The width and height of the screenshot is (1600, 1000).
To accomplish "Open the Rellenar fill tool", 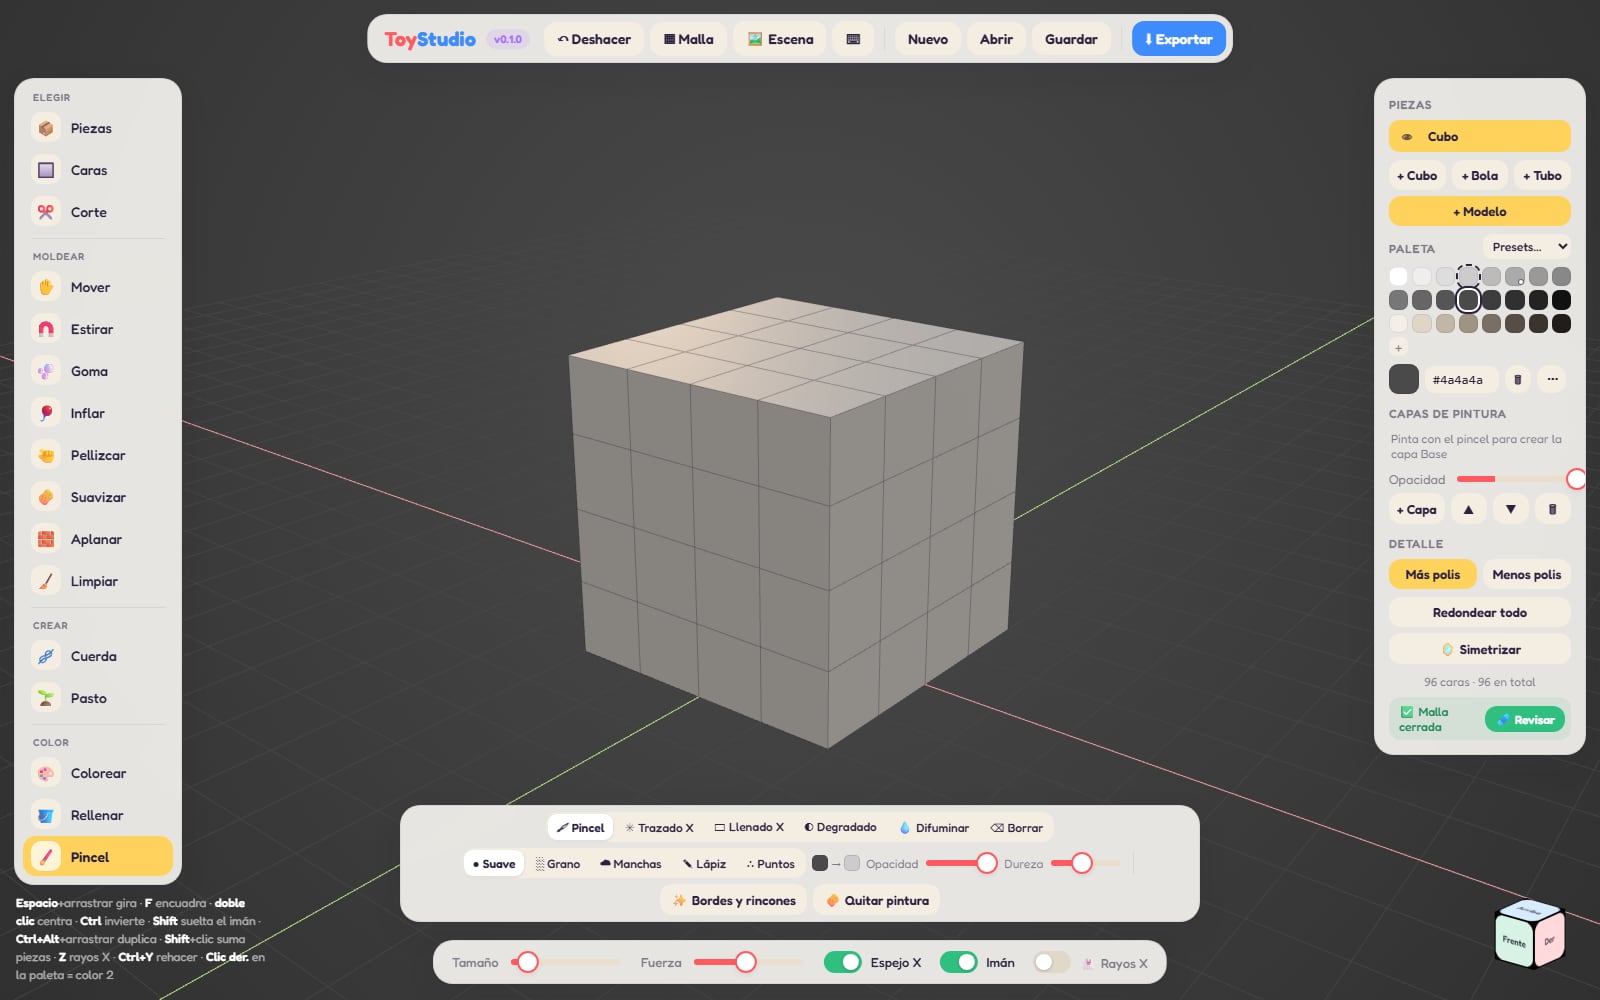I will pyautogui.click(x=97, y=815).
